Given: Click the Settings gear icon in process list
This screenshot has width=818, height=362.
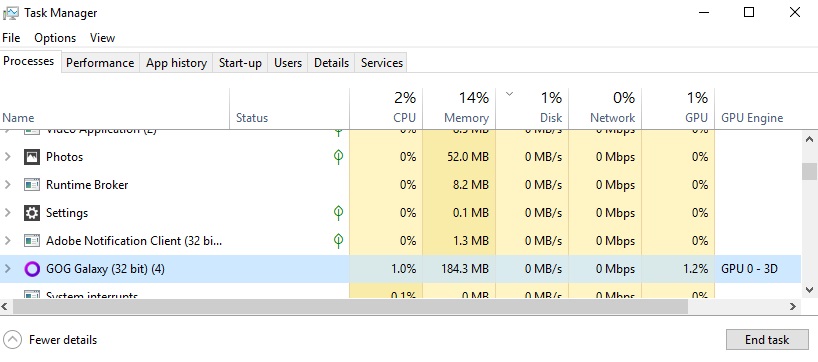Looking at the screenshot, I should pos(32,213).
